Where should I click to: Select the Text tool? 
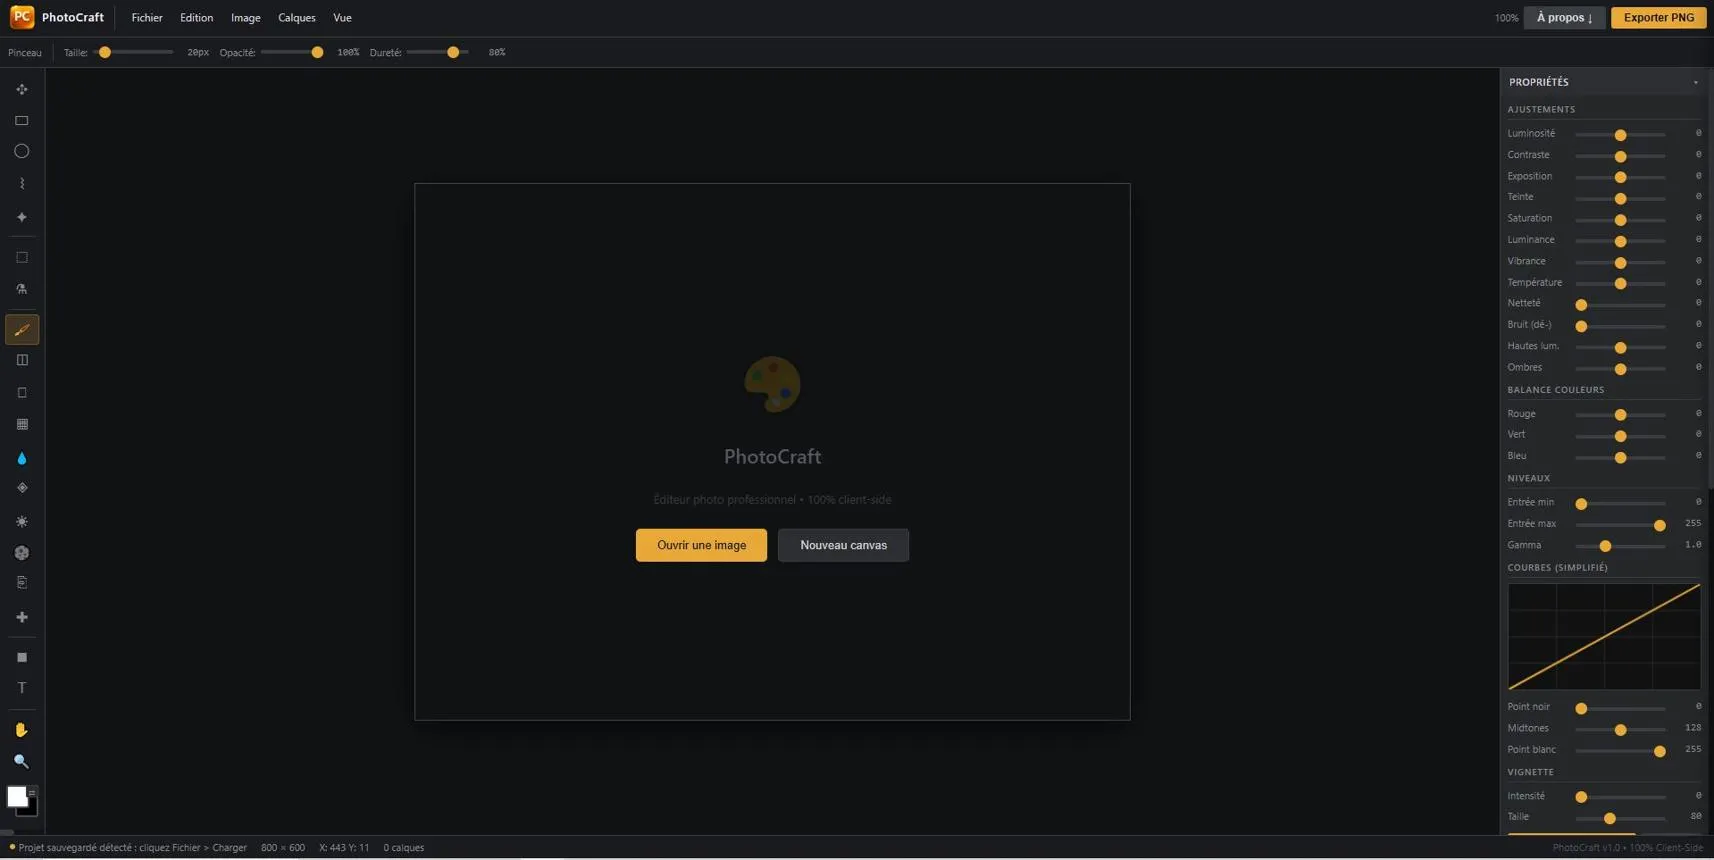pos(22,688)
